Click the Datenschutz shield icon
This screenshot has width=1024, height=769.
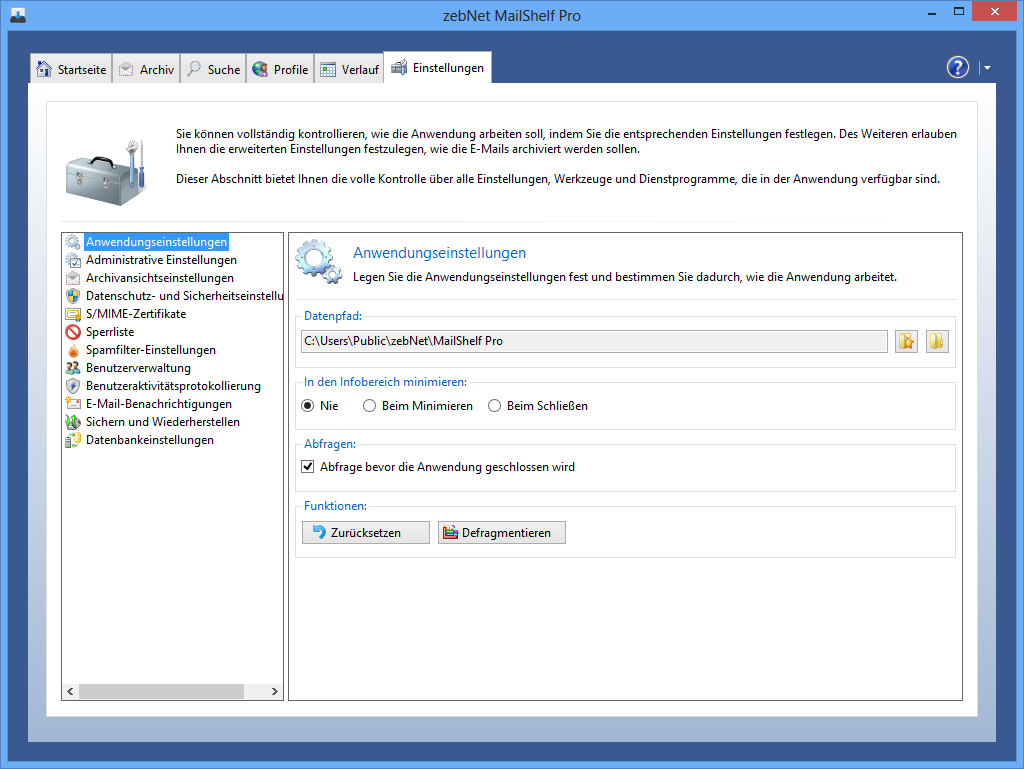pos(73,296)
